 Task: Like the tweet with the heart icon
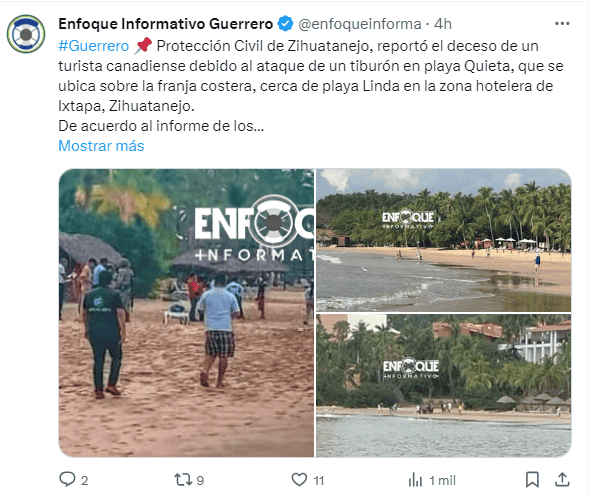(x=299, y=480)
